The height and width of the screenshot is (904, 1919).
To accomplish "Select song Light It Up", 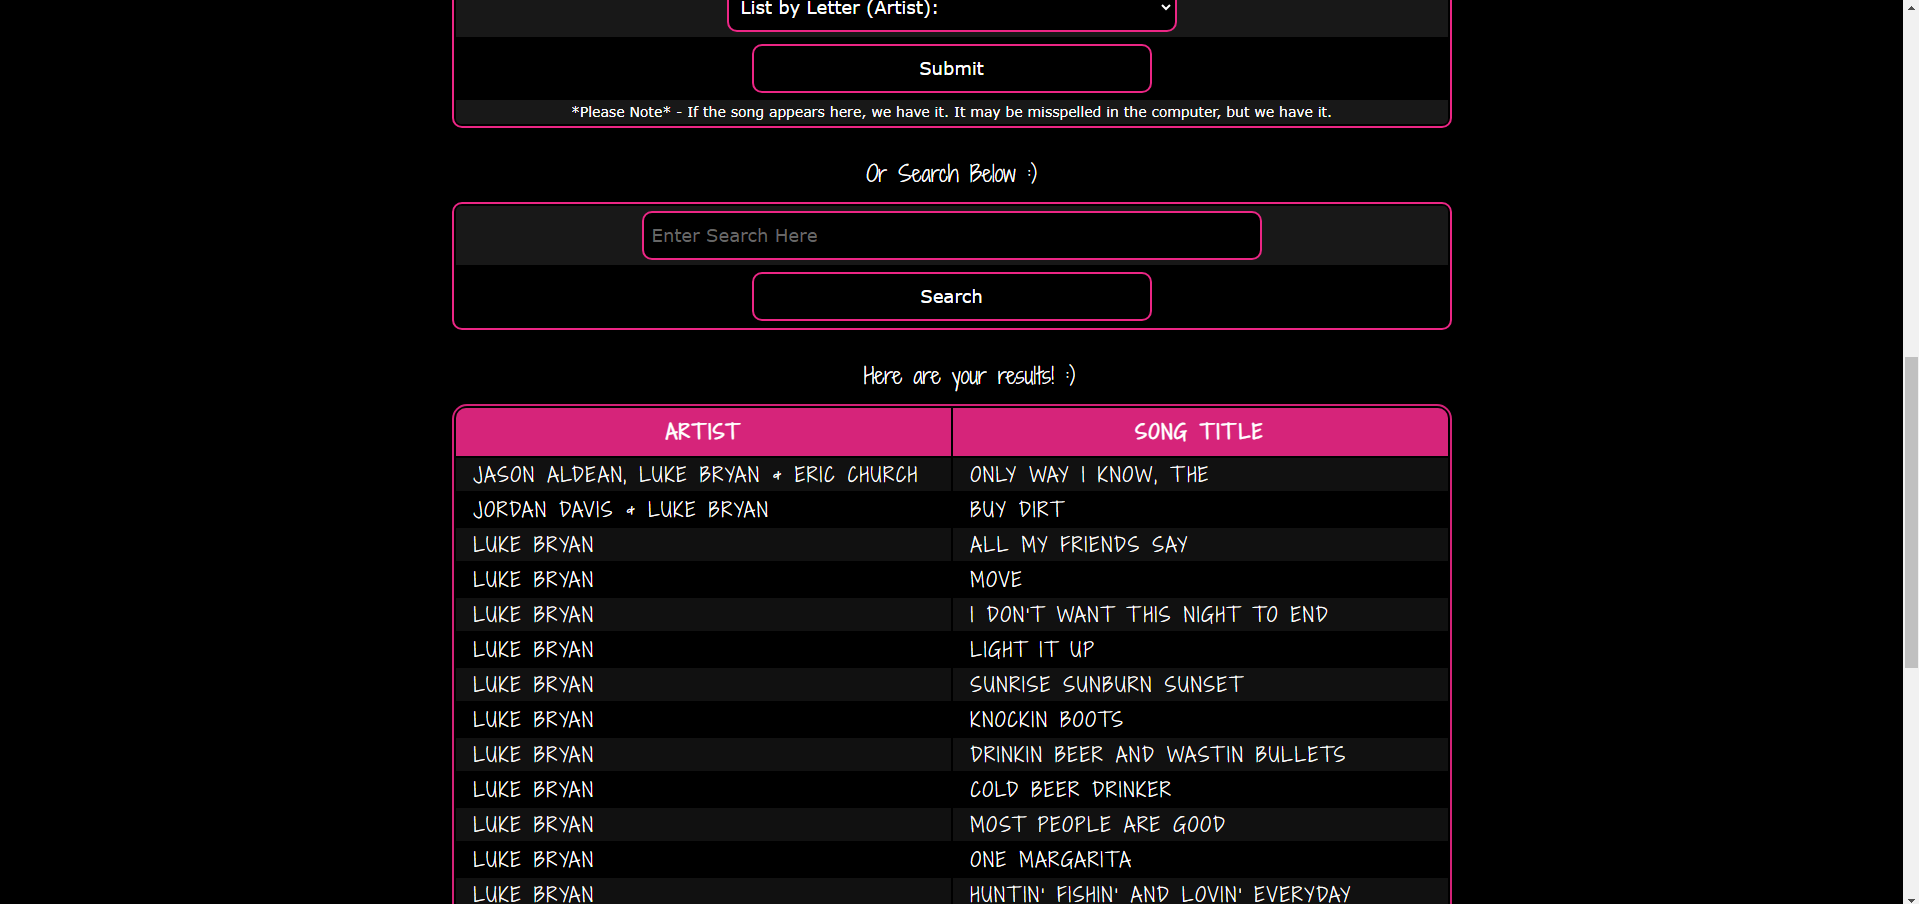I will [1032, 650].
